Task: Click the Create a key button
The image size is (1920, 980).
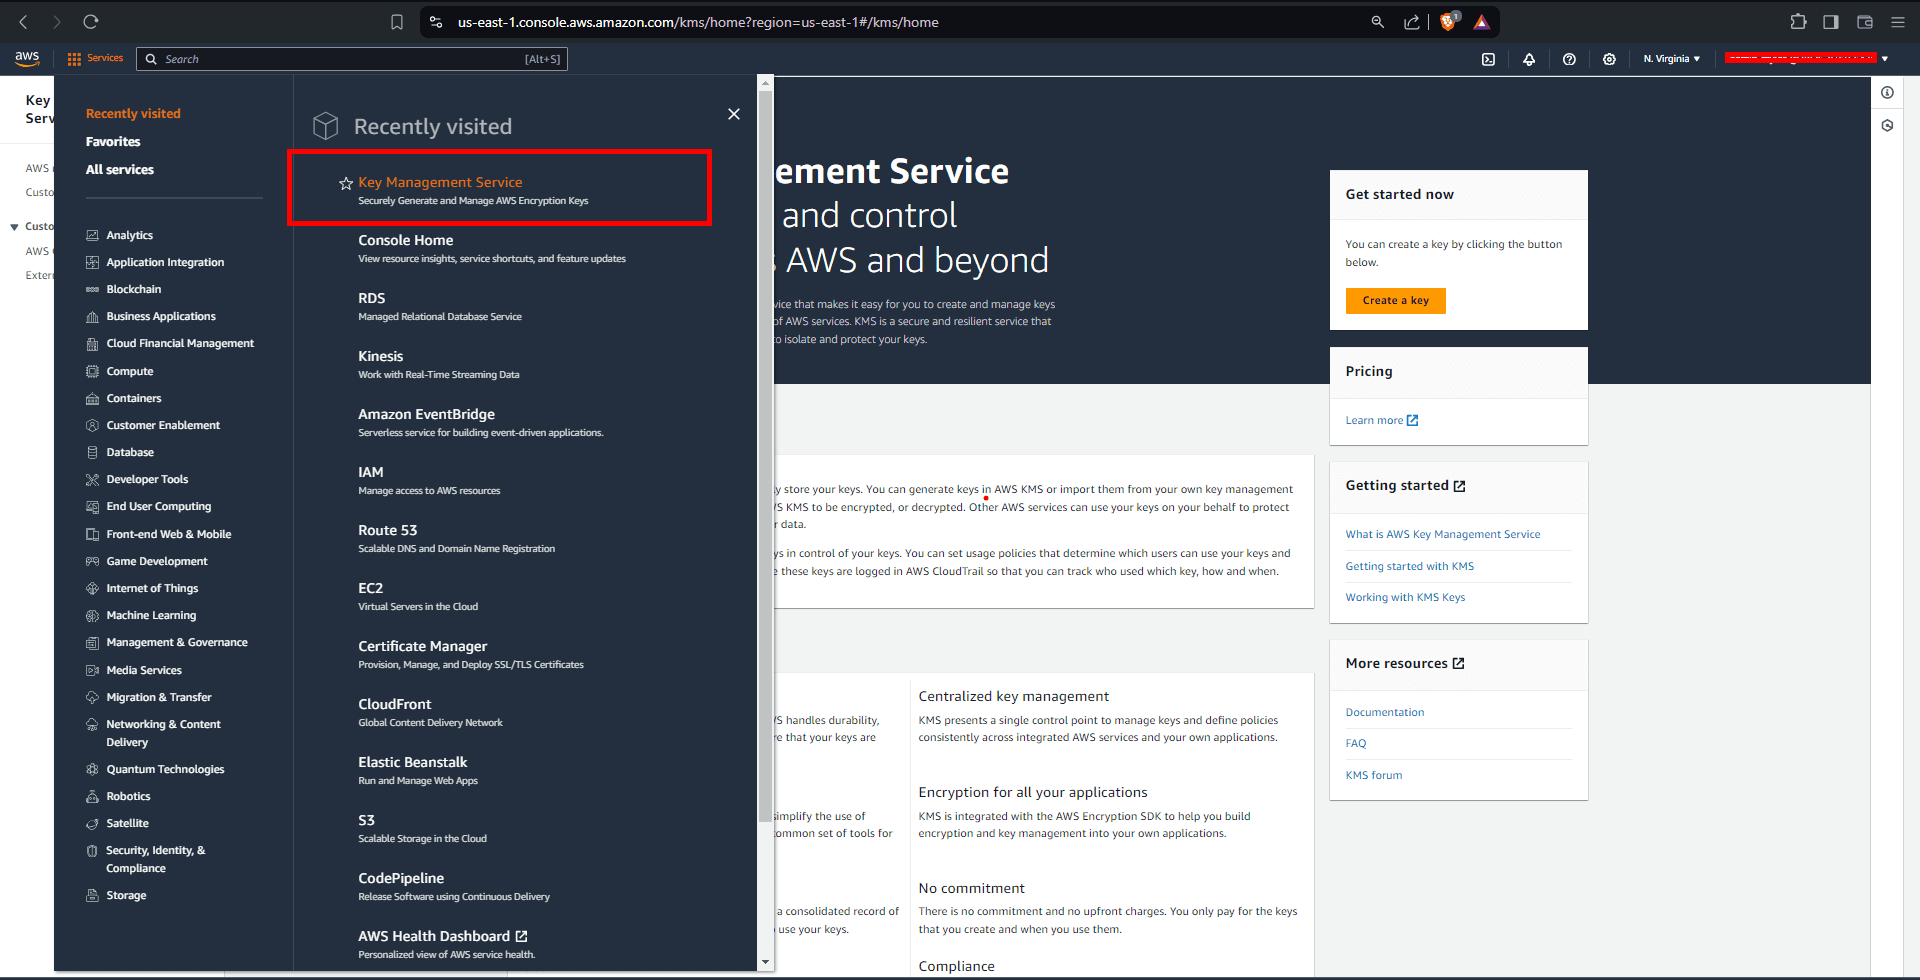Action: coord(1395,301)
